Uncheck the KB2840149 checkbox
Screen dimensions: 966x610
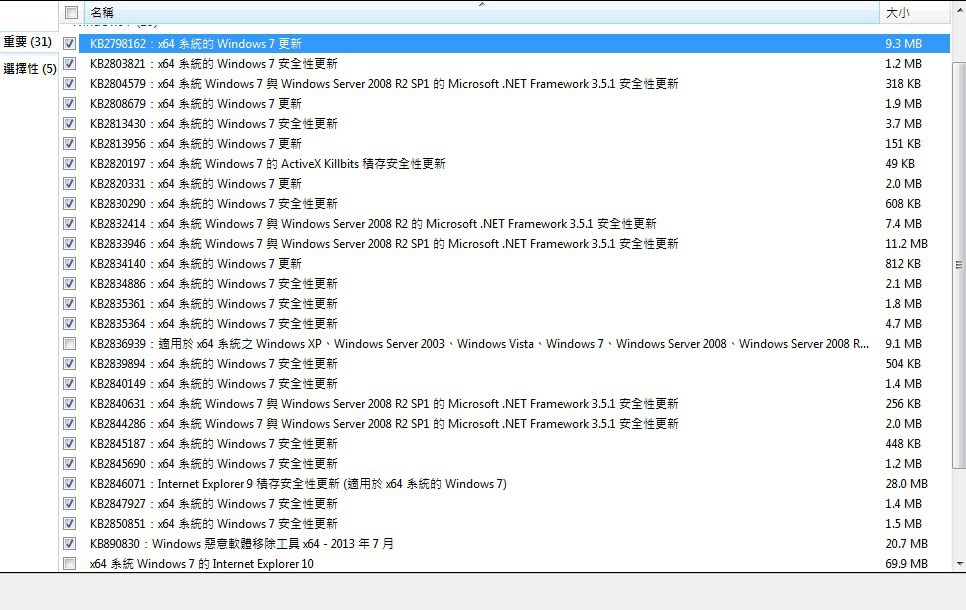70,384
